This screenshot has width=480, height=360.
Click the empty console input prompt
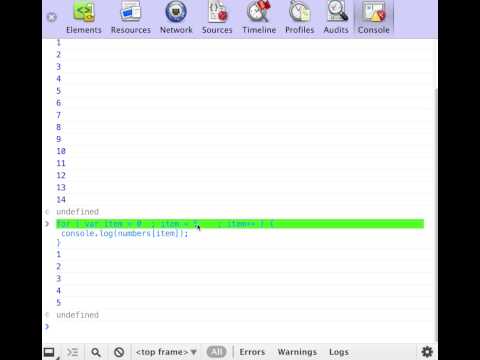[240, 327]
